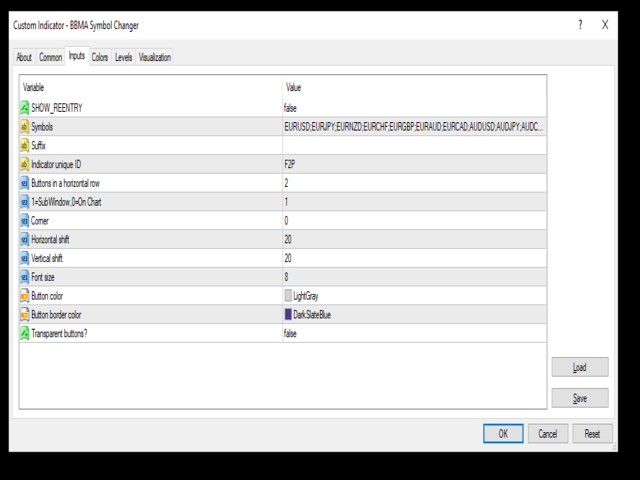This screenshot has height=480, width=640.
Task: Click the Button color type icon
Action: tap(25, 296)
